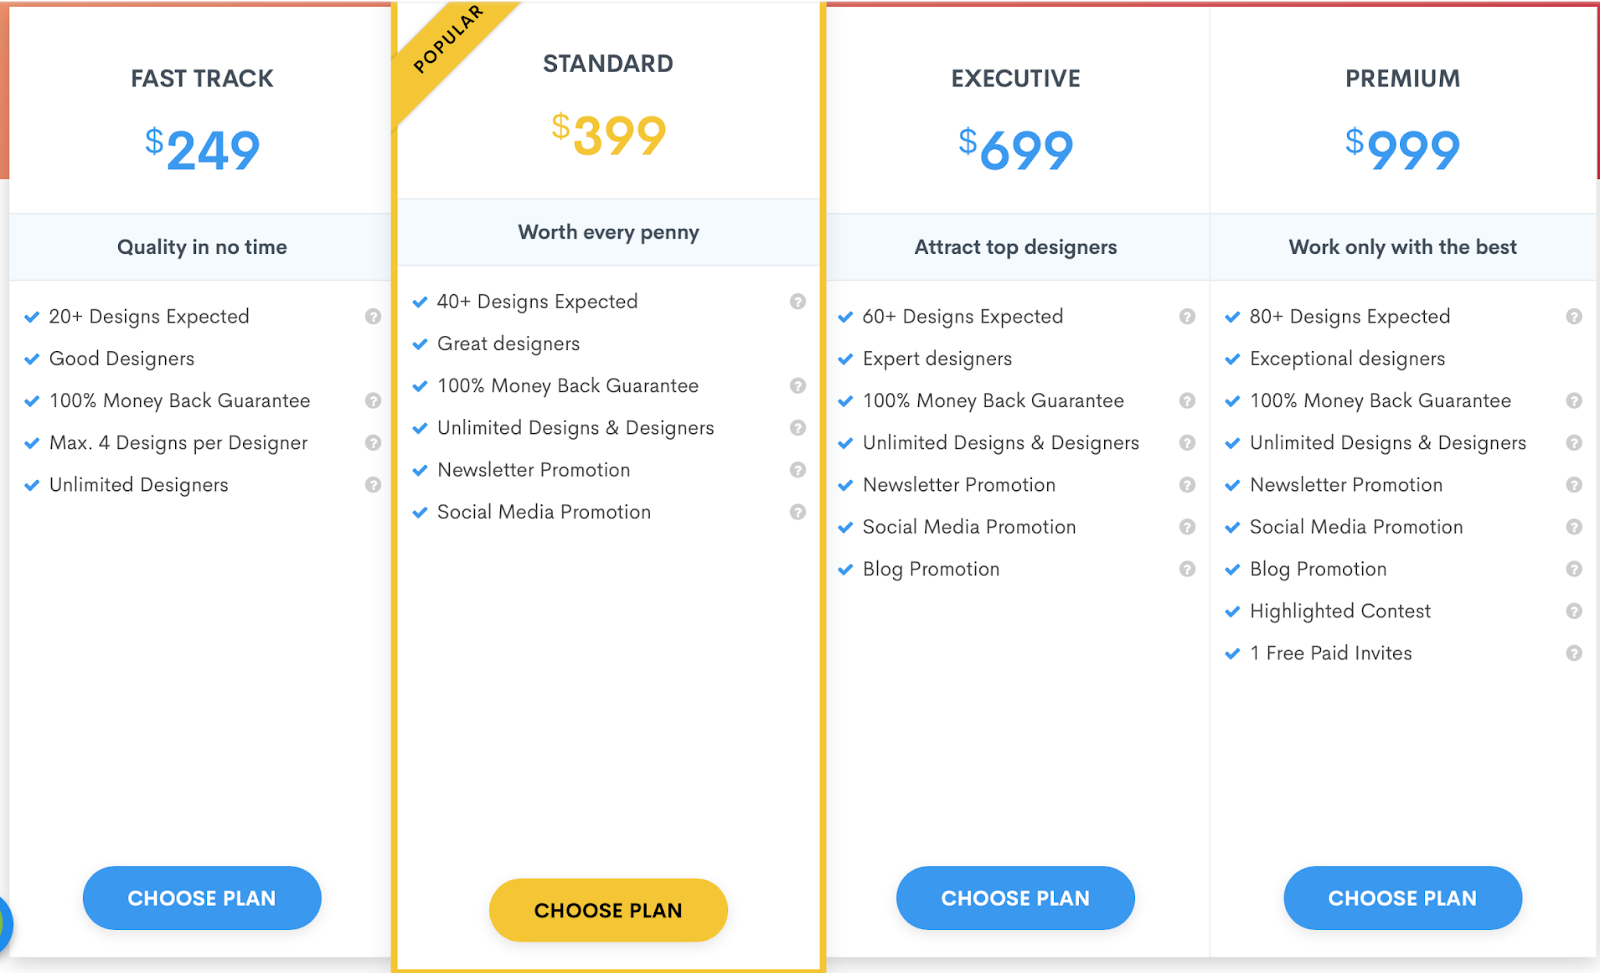Viewport: 1600px width, 973px height.
Task: Click help icon for Premium Money Back Guarantee
Action: coord(1574,400)
